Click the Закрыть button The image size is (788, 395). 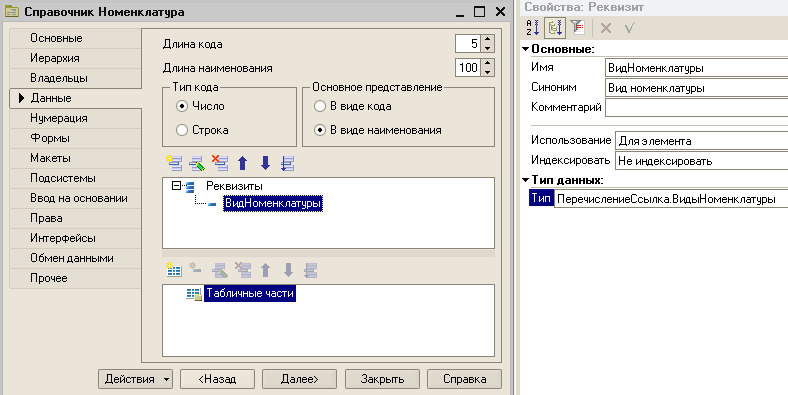(382, 379)
